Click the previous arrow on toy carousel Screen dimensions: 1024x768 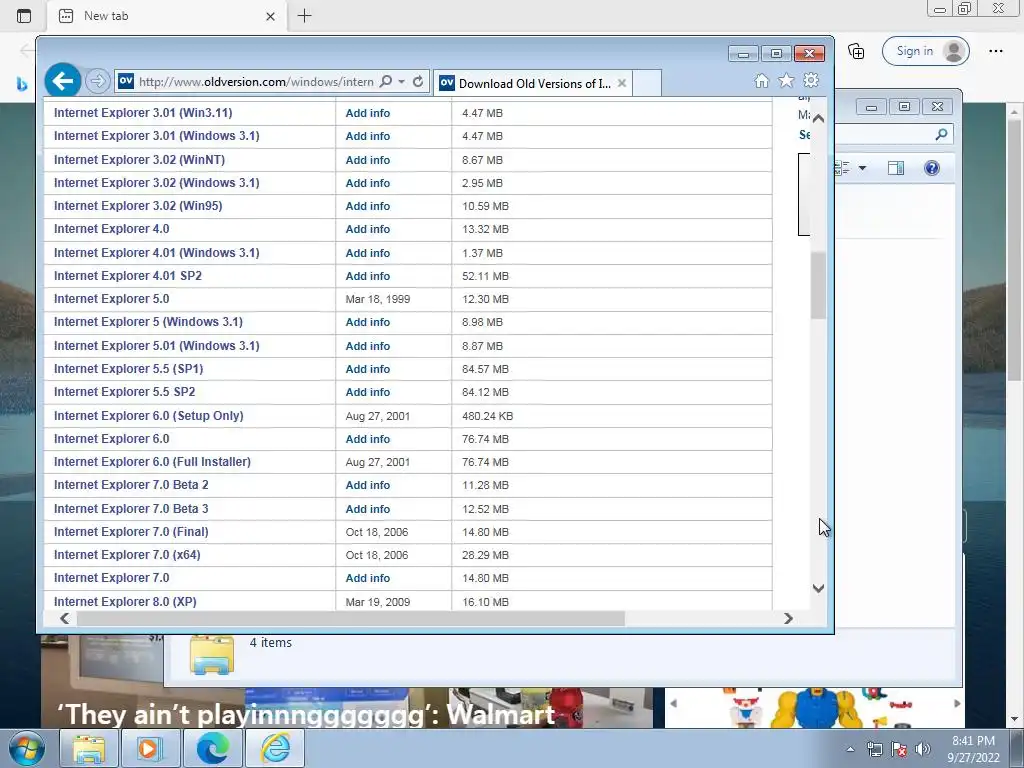pyautogui.click(x=673, y=703)
